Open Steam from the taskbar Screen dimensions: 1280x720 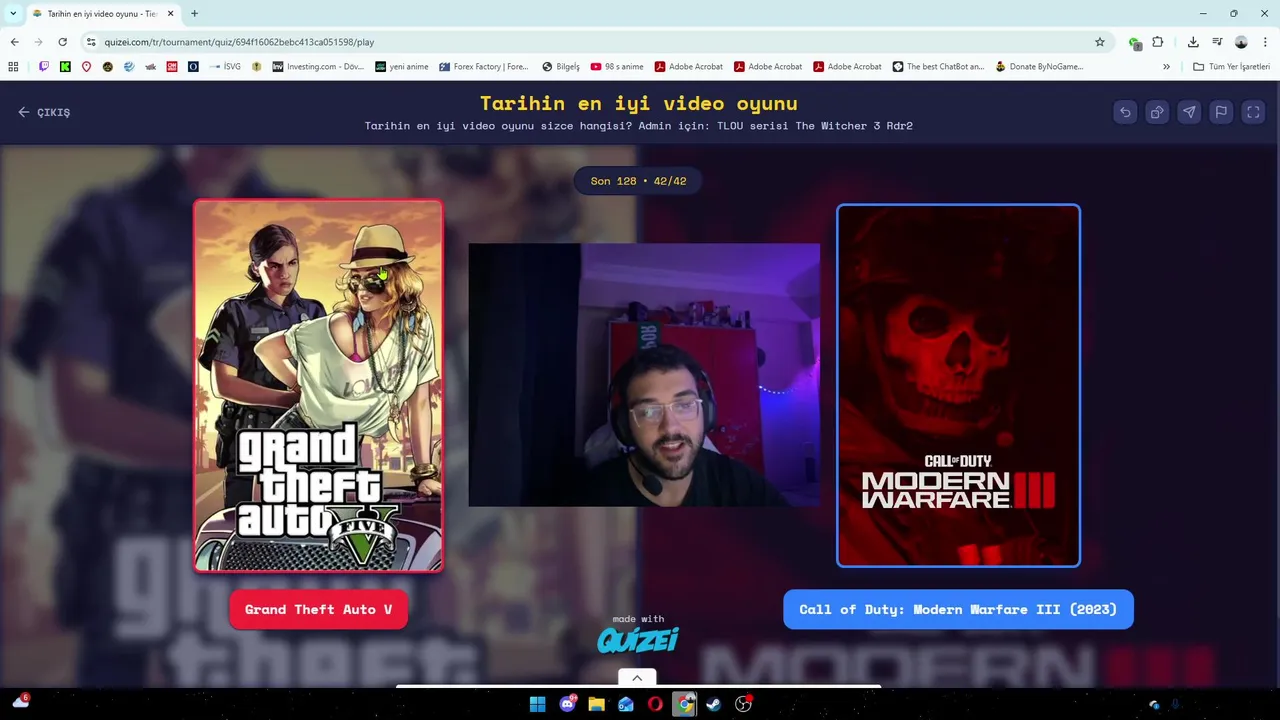tap(714, 704)
